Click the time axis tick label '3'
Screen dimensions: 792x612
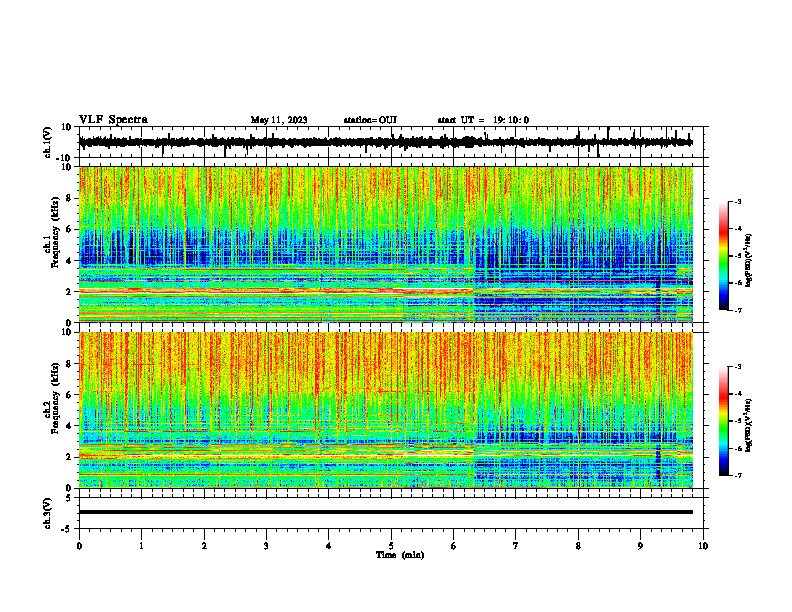pyautogui.click(x=266, y=546)
